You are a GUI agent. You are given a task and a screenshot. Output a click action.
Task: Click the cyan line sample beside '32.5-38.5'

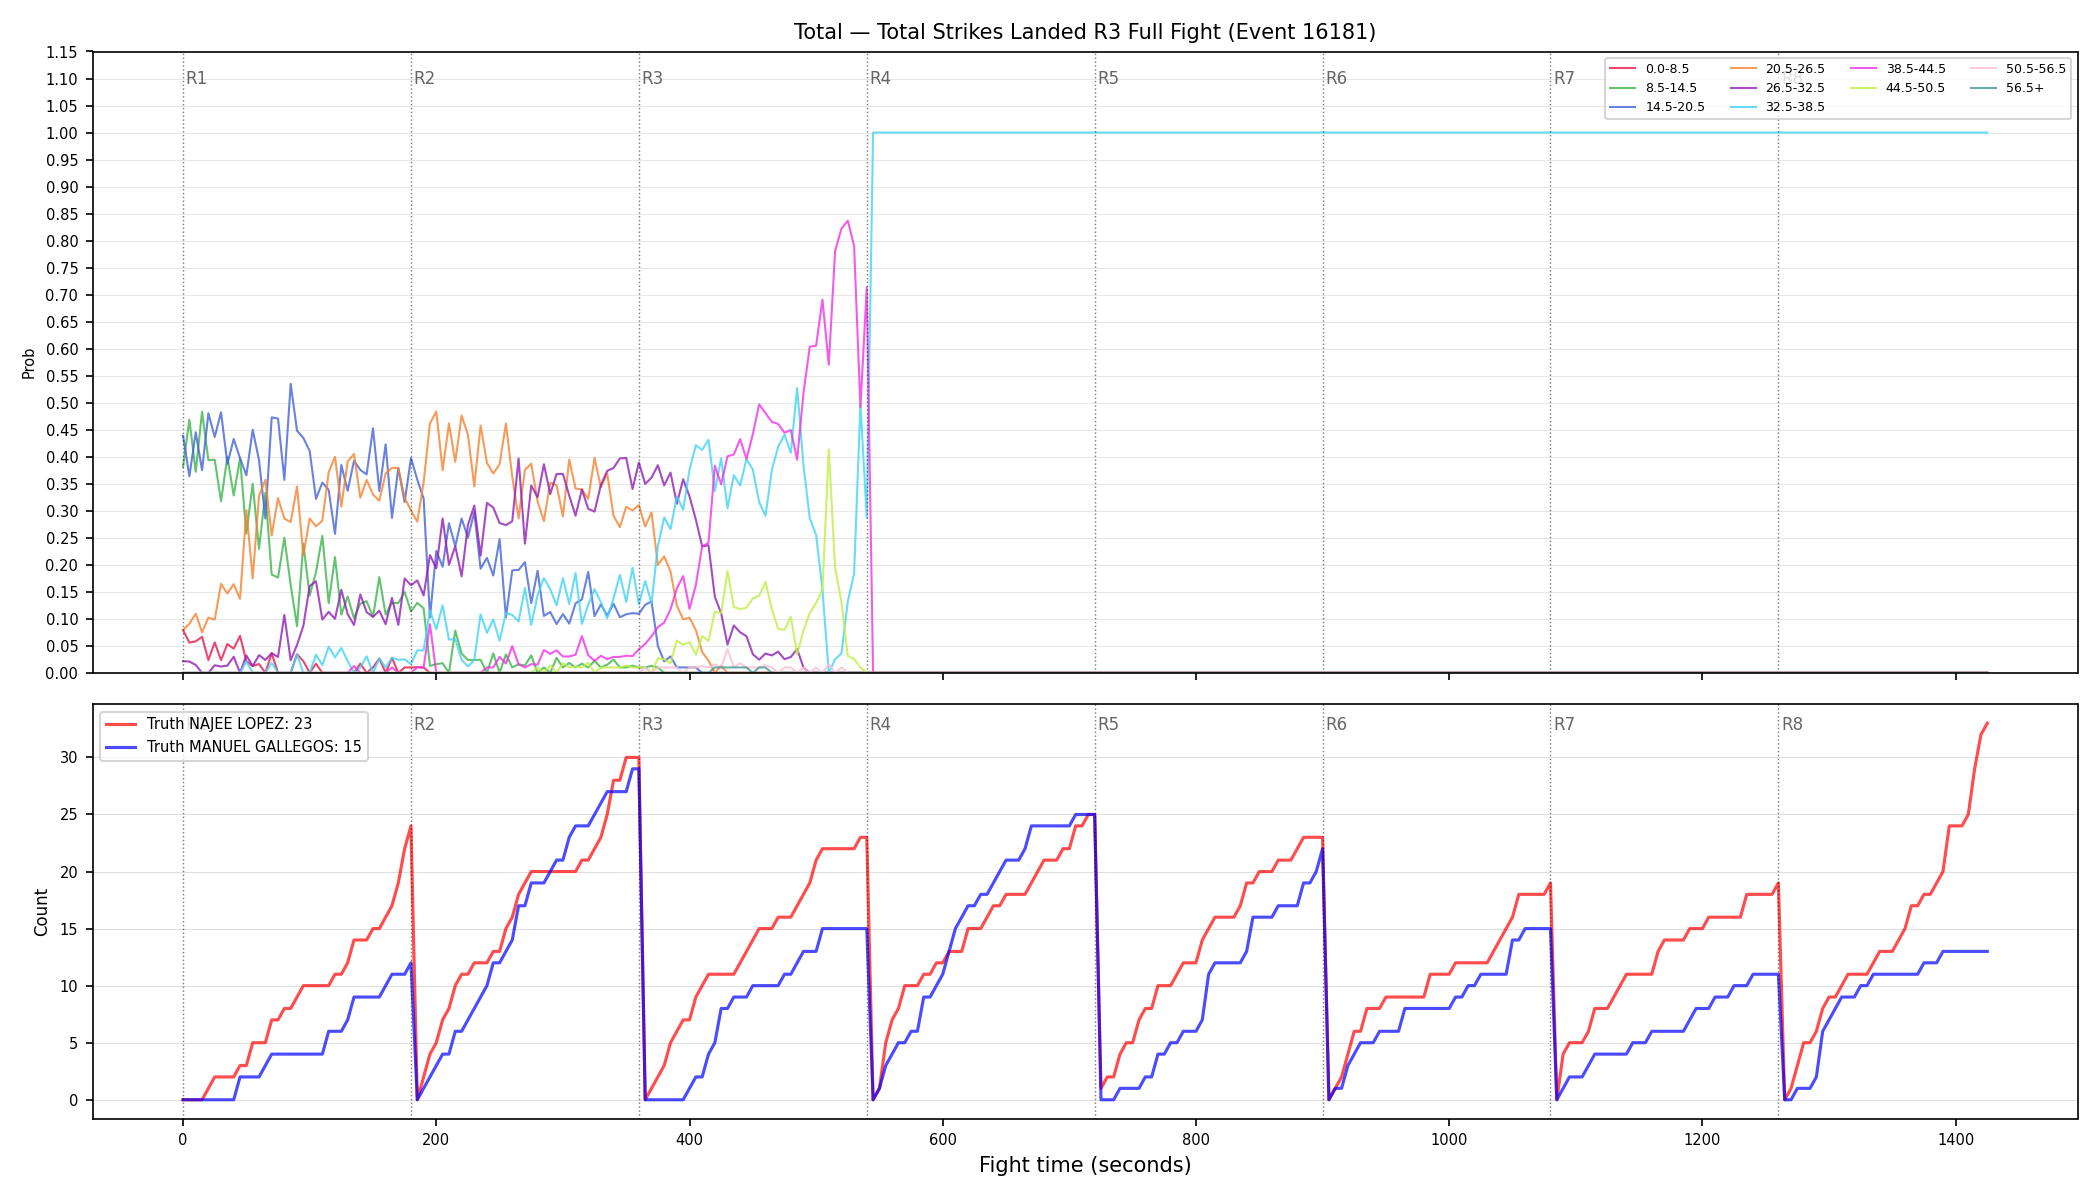click(1743, 107)
